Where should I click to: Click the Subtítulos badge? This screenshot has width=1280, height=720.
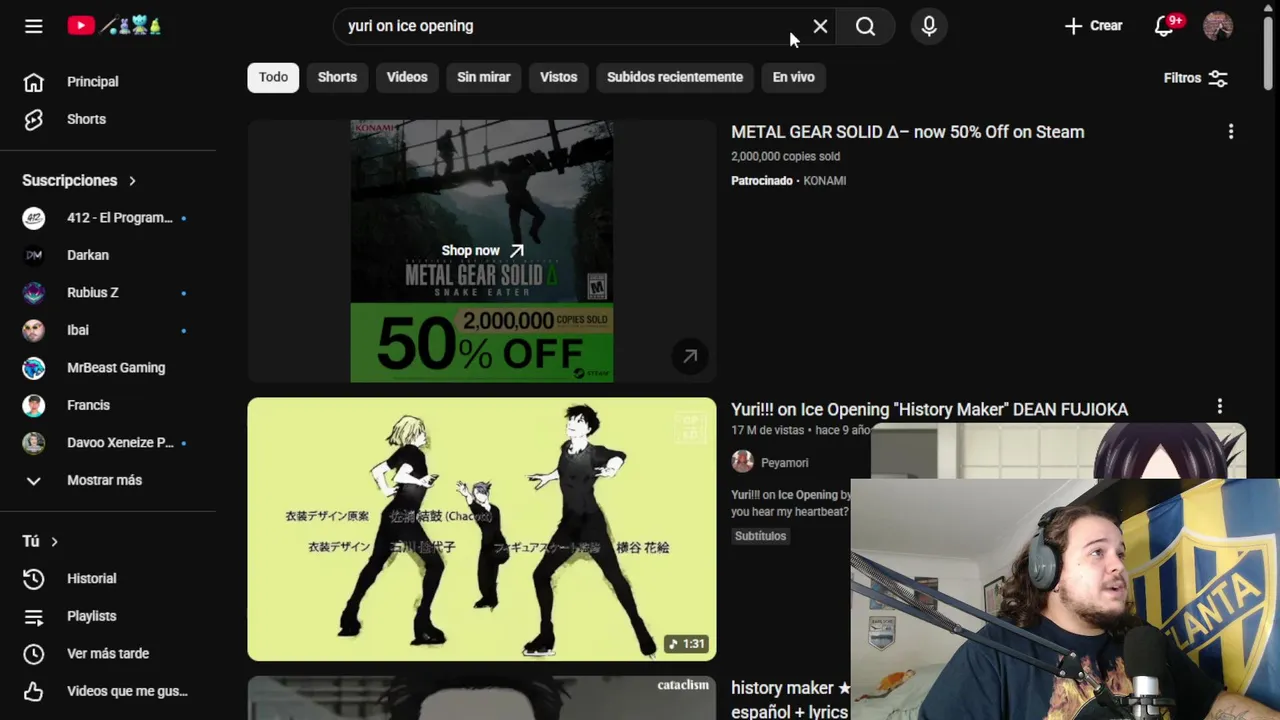(x=760, y=536)
